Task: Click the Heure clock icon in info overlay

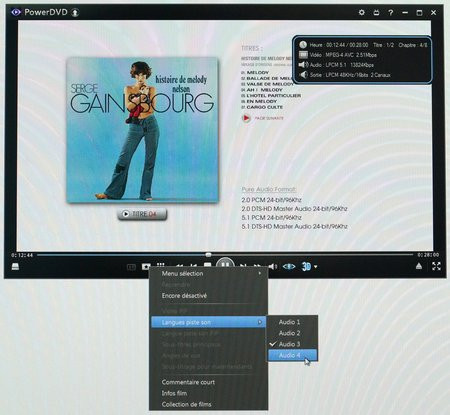Action: point(303,45)
